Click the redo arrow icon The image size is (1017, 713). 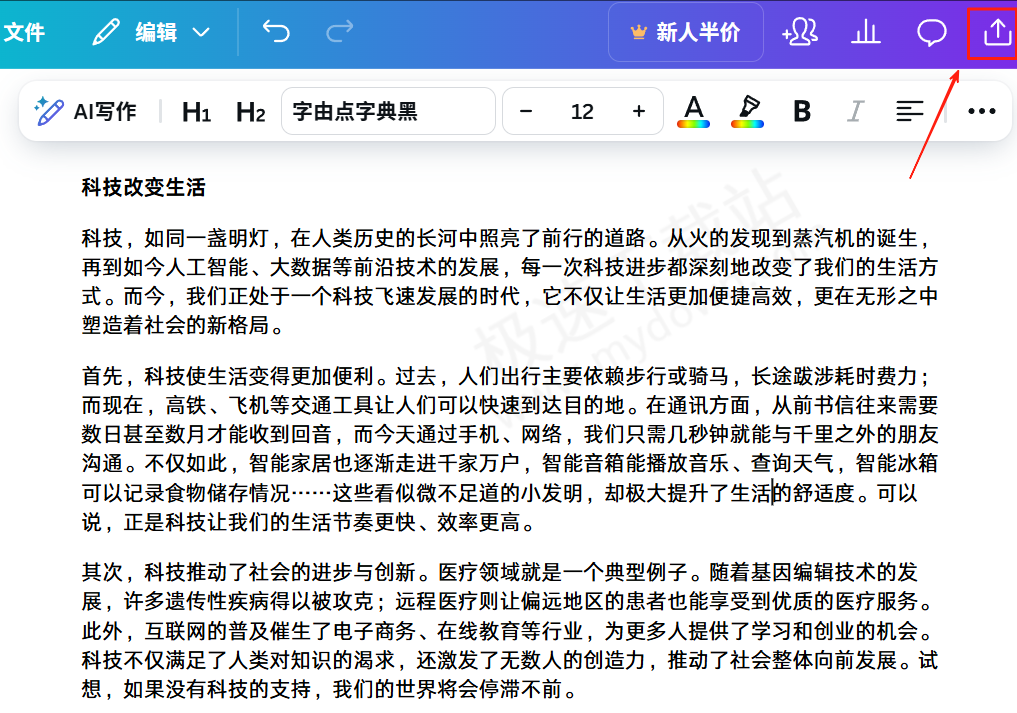339,32
